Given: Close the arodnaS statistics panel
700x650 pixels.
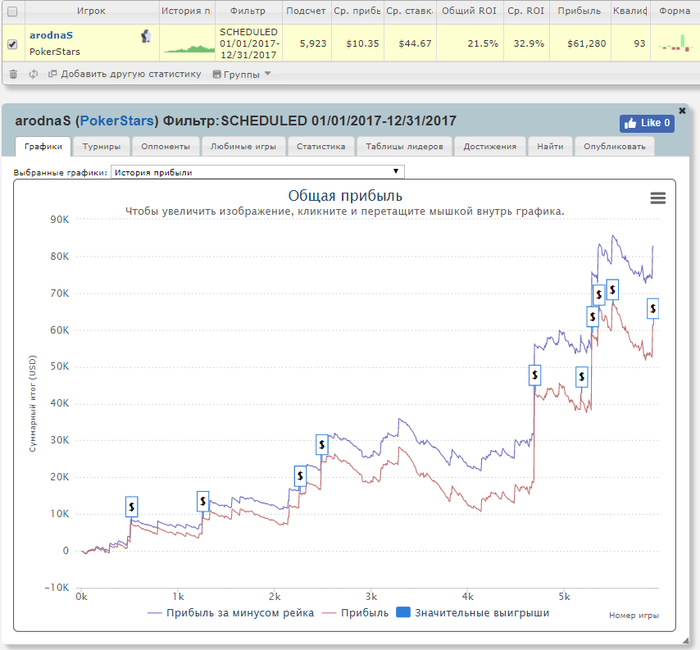Looking at the screenshot, I should click(682, 111).
